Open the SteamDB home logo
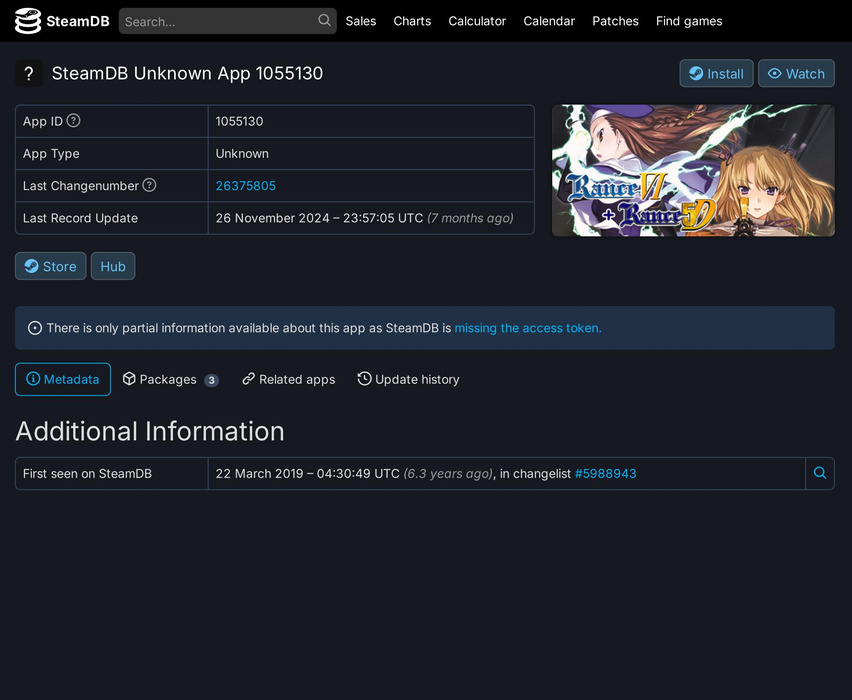Viewport: 852px width, 700px height. pos(62,21)
